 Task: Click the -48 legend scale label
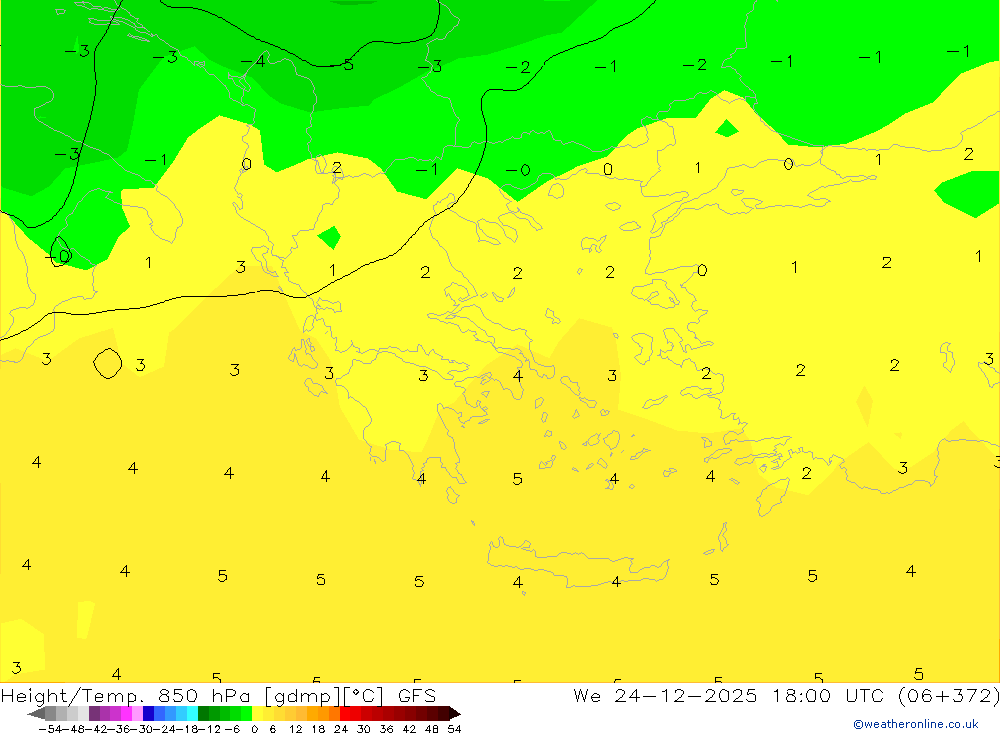(74, 729)
